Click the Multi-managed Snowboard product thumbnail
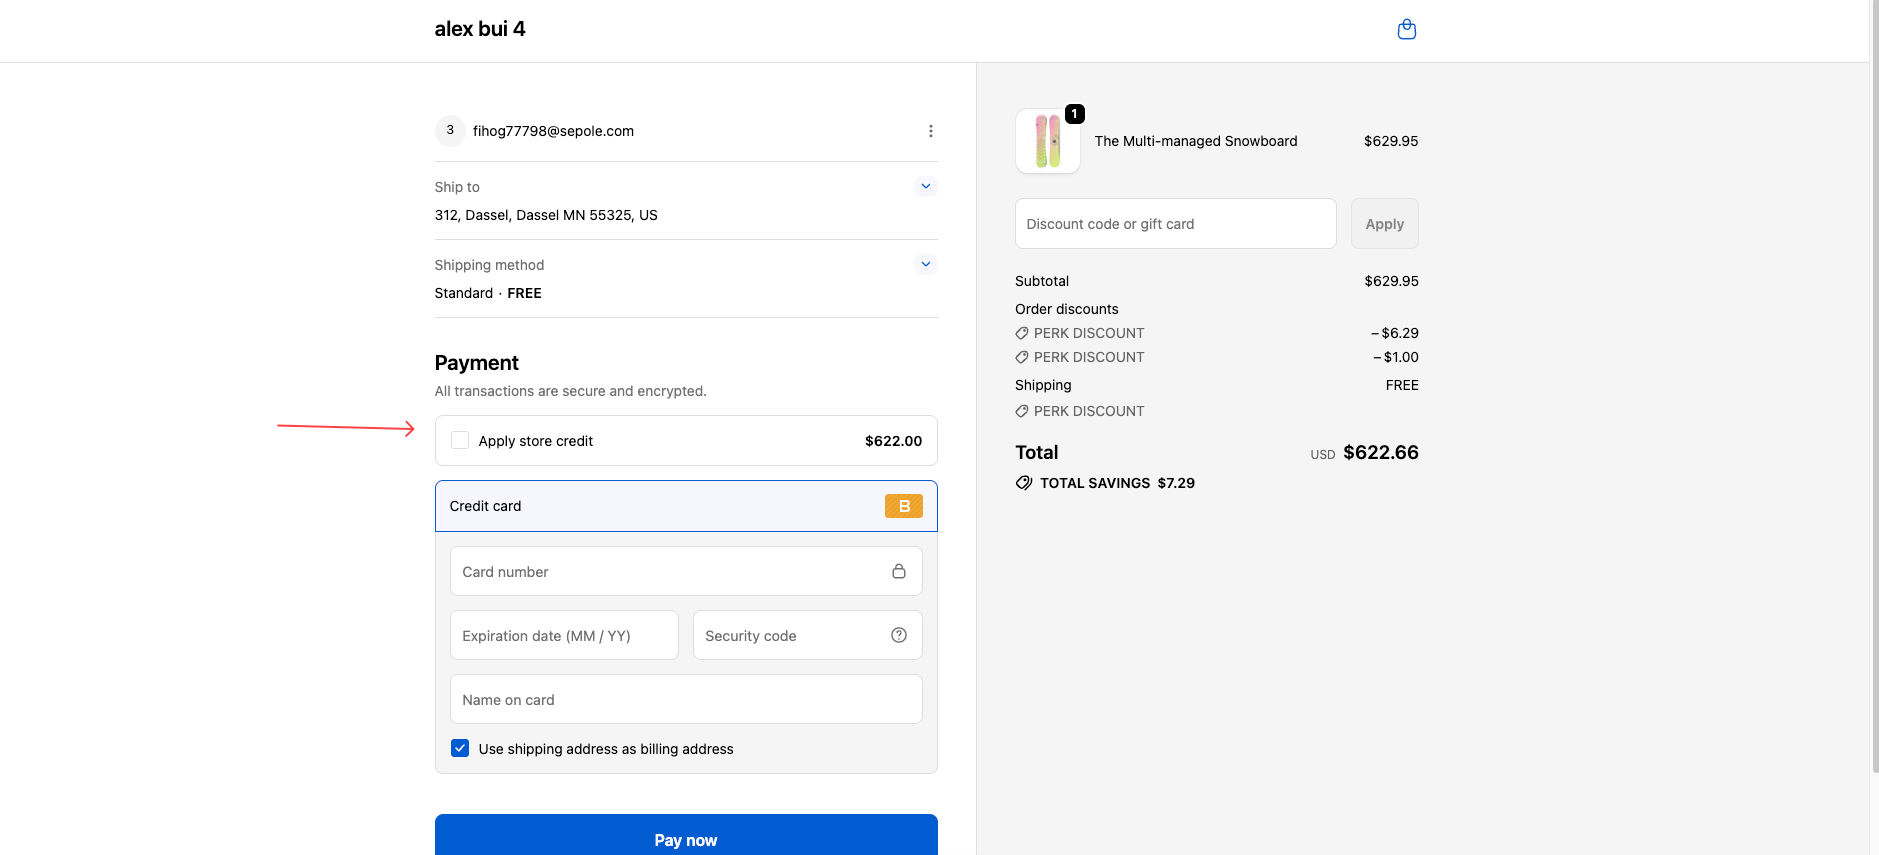The width and height of the screenshot is (1879, 855). 1047,141
